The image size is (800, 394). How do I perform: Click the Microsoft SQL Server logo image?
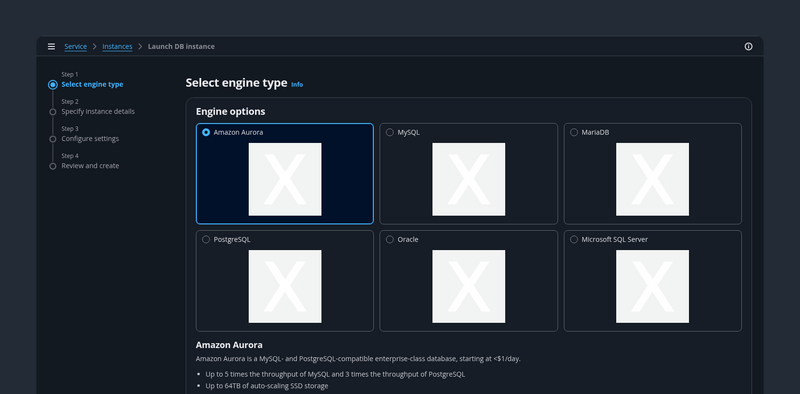pos(652,286)
